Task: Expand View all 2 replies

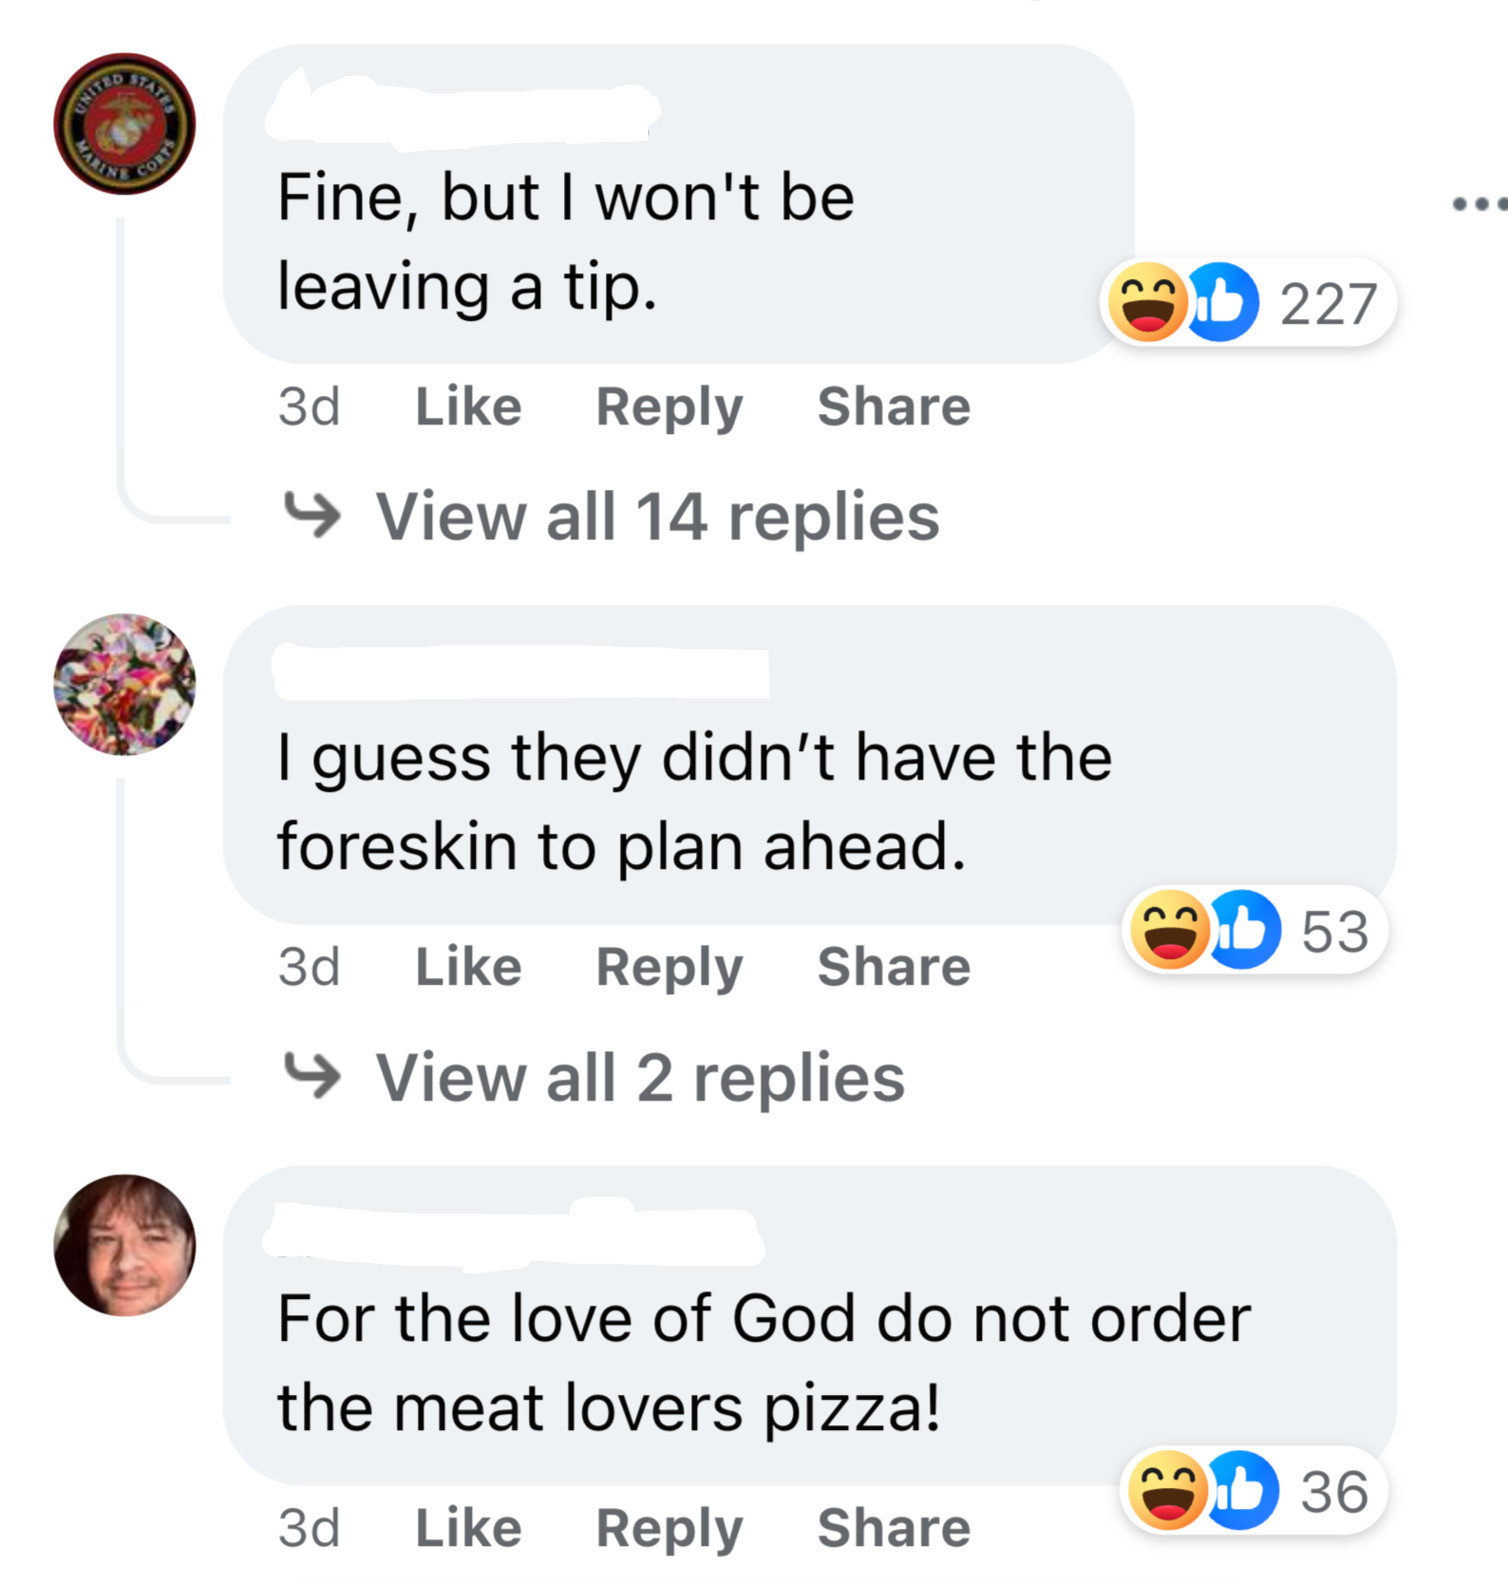Action: coord(640,1078)
